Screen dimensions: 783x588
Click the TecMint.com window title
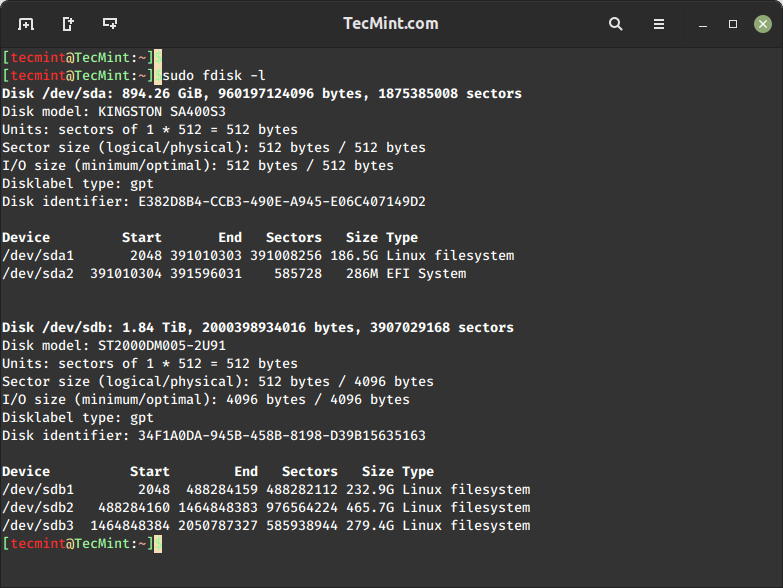pos(390,23)
